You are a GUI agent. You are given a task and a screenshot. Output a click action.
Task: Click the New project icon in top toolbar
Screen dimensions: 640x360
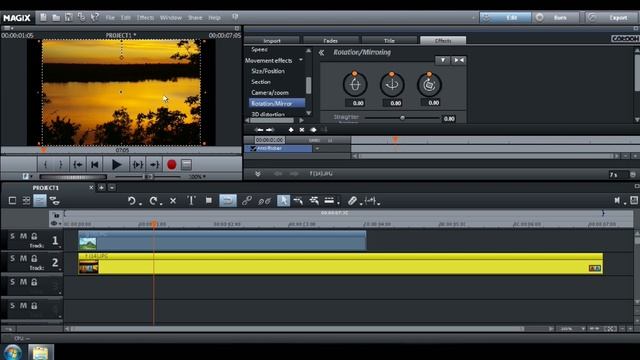pyautogui.click(x=43, y=18)
